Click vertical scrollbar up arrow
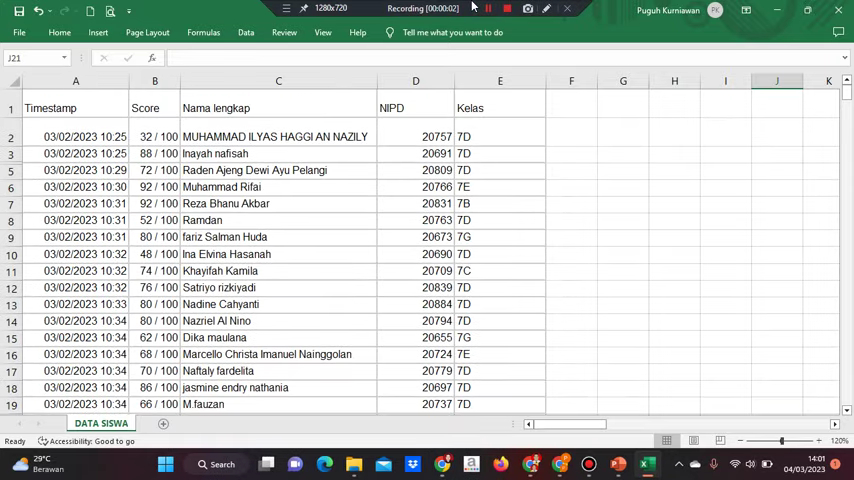Image resolution: width=854 pixels, height=480 pixels. [x=847, y=80]
